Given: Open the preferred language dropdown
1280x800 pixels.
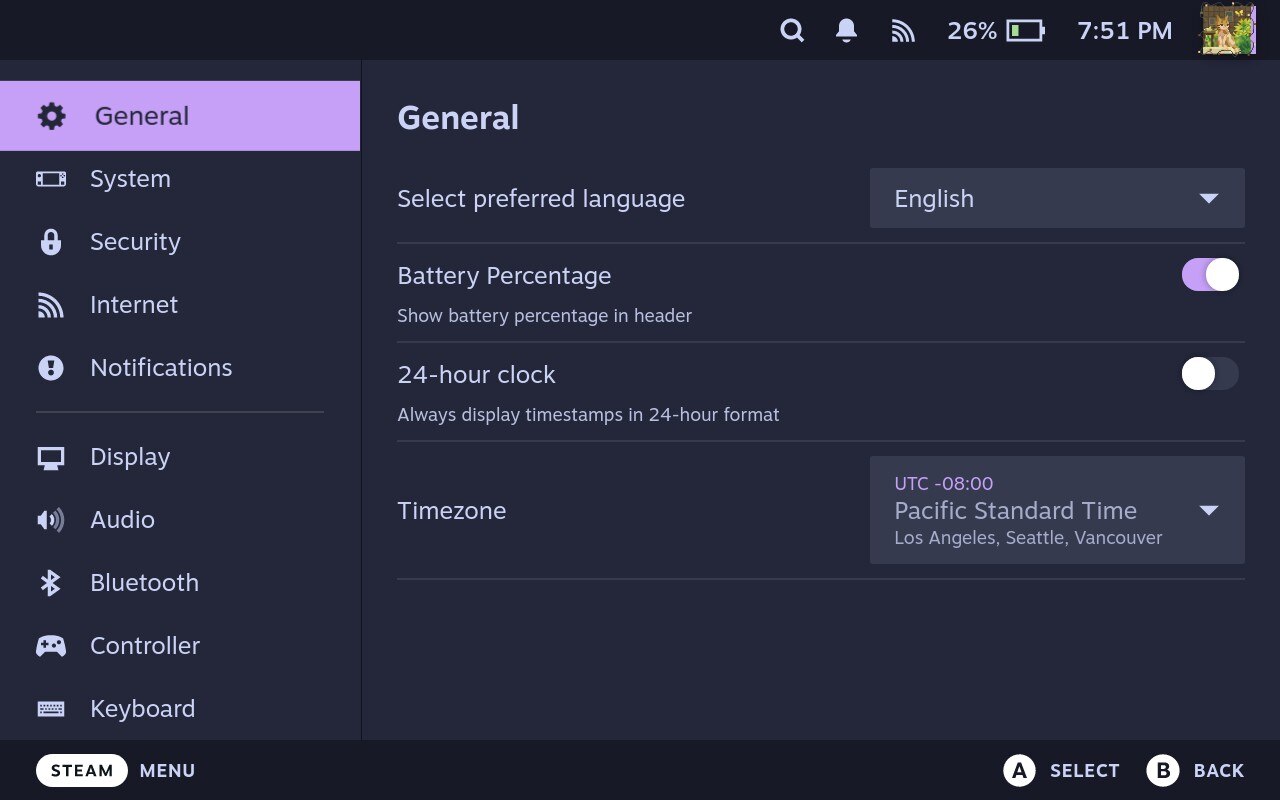Looking at the screenshot, I should (x=1057, y=198).
